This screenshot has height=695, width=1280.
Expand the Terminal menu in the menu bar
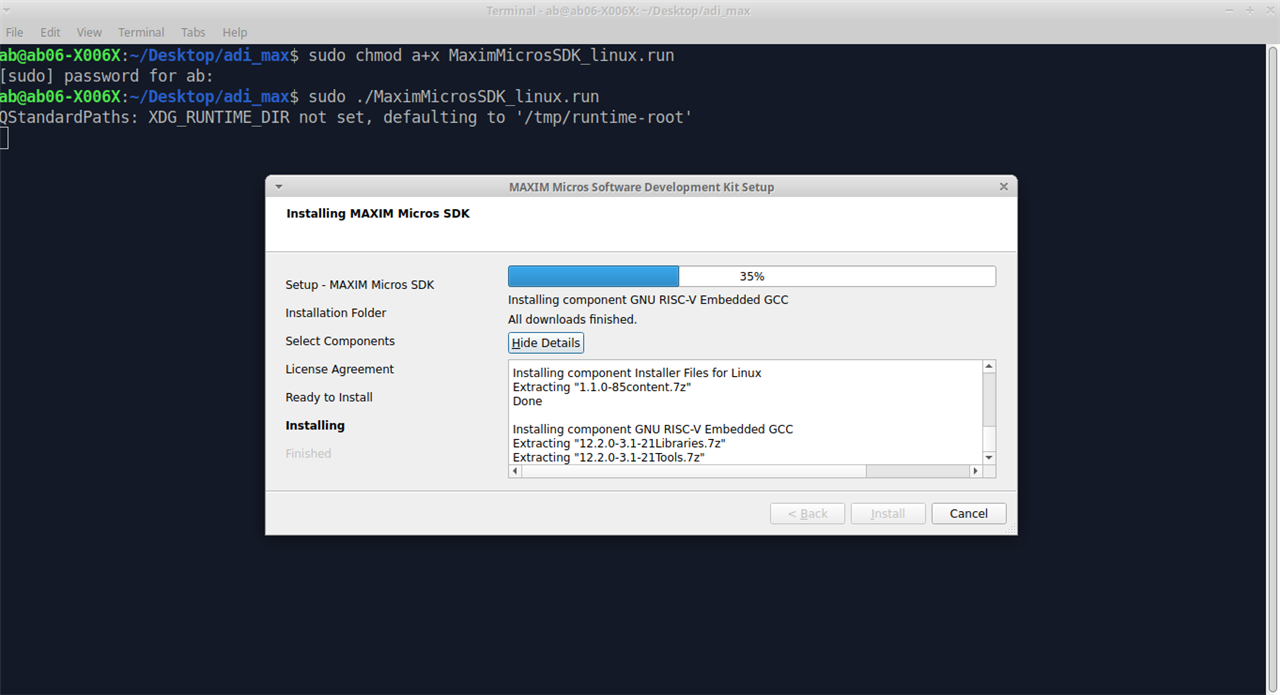141,32
